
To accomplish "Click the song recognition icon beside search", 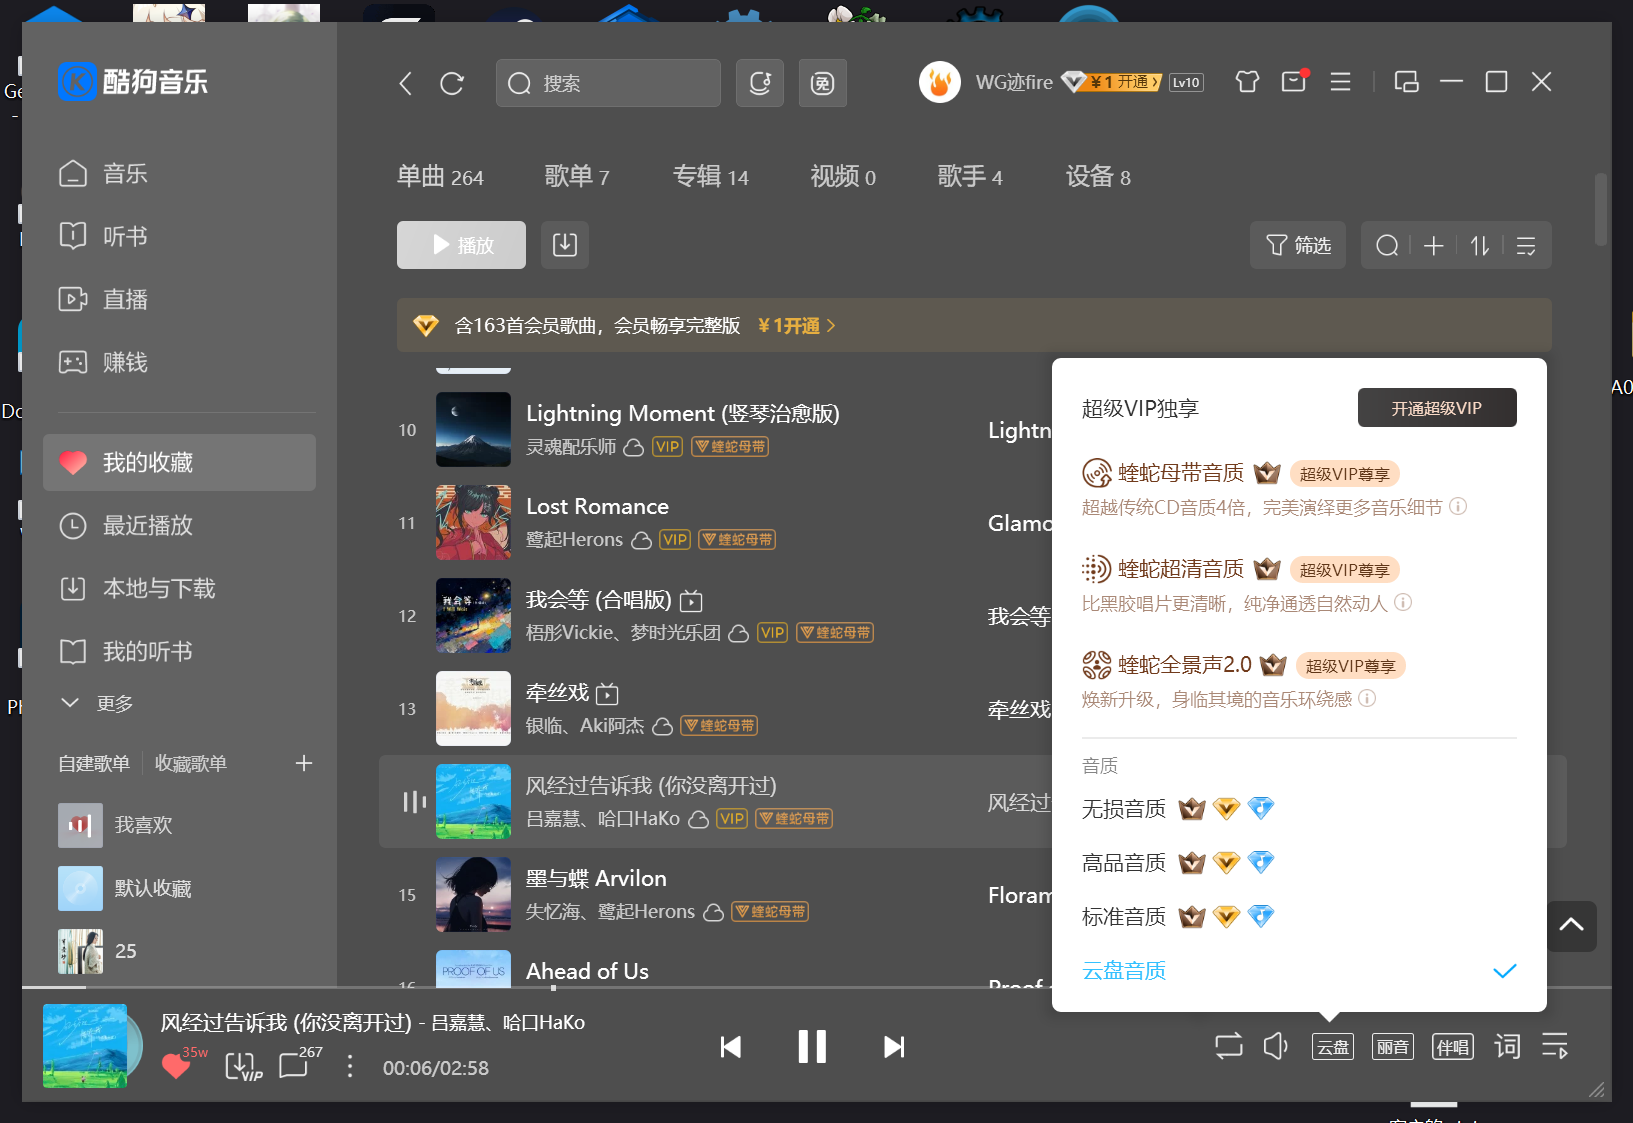I will 760,83.
